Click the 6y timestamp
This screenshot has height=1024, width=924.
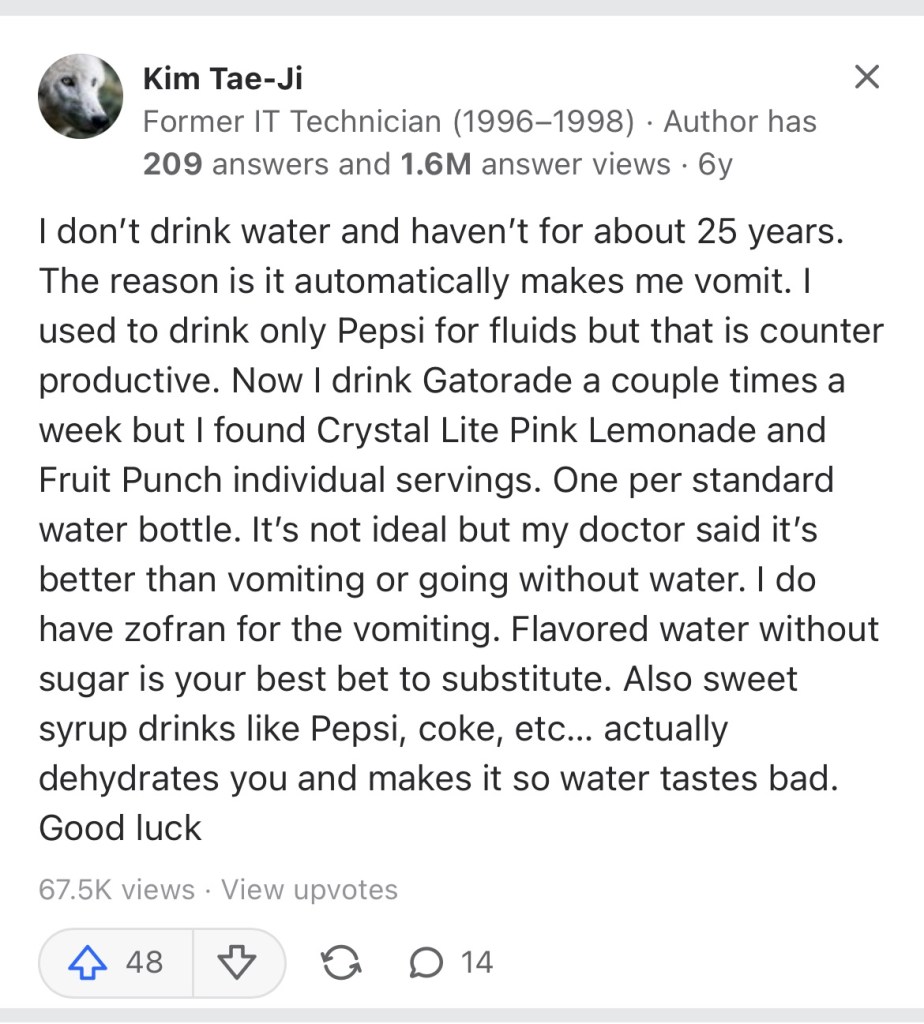[x=715, y=164]
